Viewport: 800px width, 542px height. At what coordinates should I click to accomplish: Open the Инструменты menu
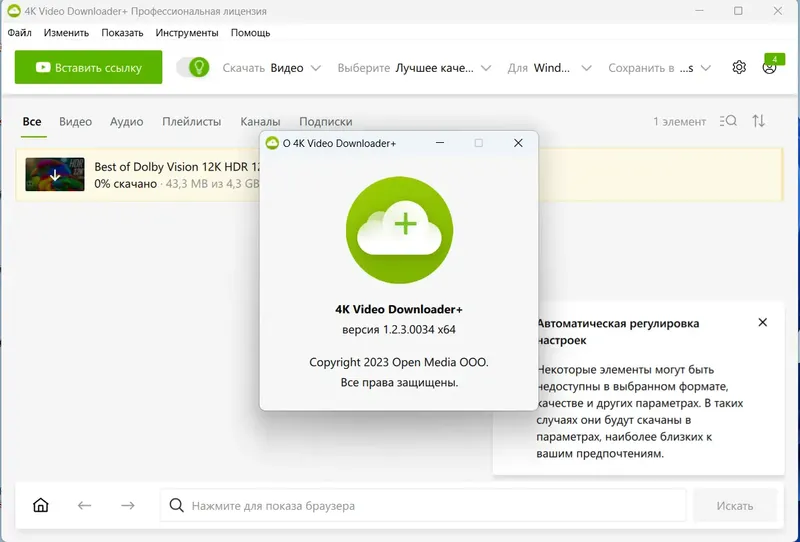[187, 33]
